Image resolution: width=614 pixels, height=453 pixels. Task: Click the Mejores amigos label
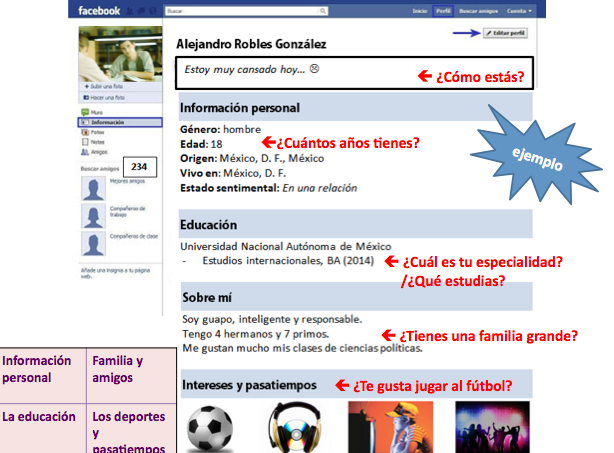127,181
